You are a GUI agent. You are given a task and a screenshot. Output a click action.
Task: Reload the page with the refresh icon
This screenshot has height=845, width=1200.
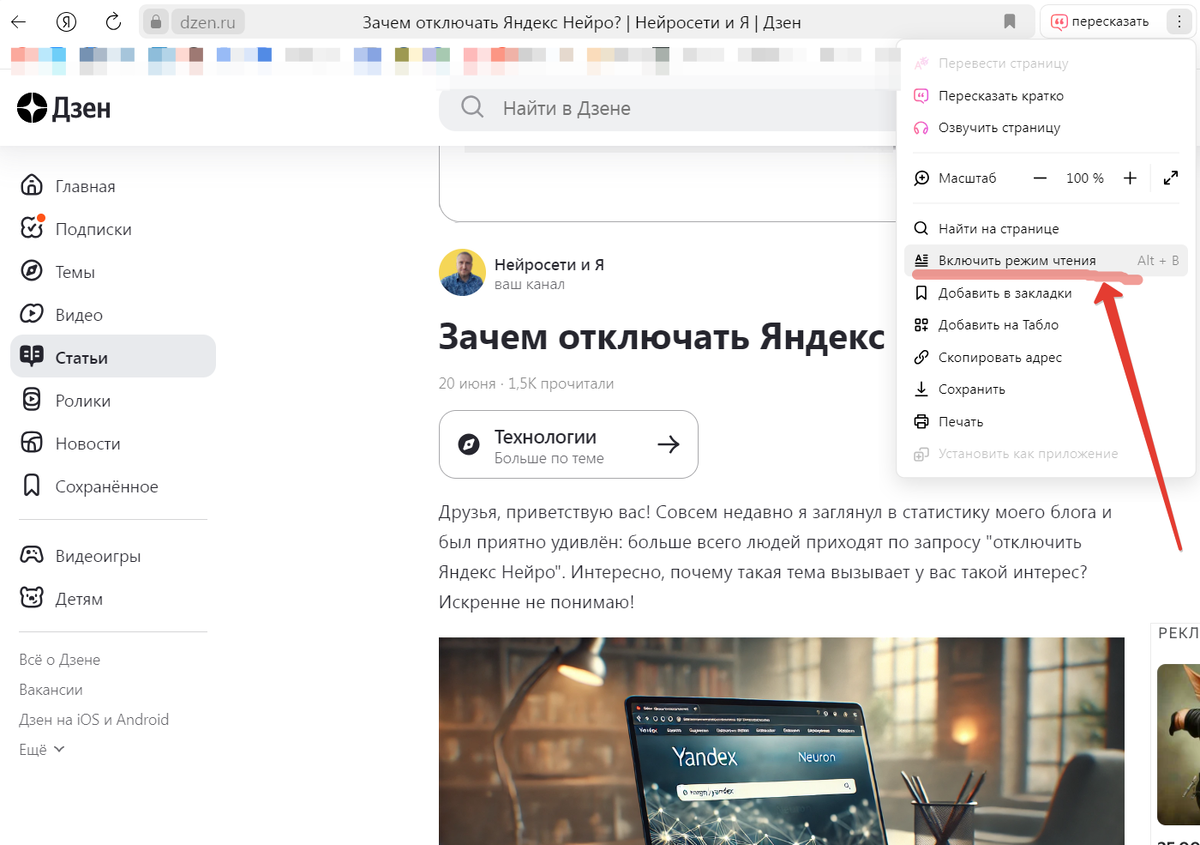(x=114, y=21)
